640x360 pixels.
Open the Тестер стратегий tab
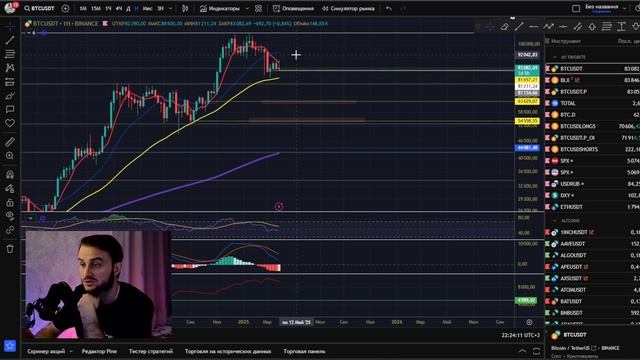click(151, 351)
